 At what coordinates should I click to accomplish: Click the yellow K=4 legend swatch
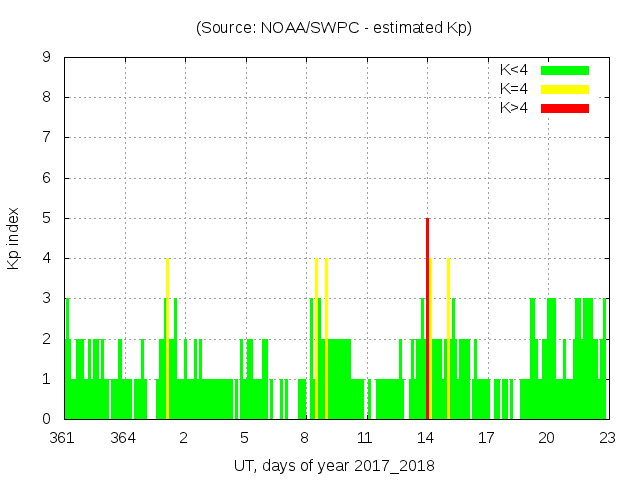point(565,89)
